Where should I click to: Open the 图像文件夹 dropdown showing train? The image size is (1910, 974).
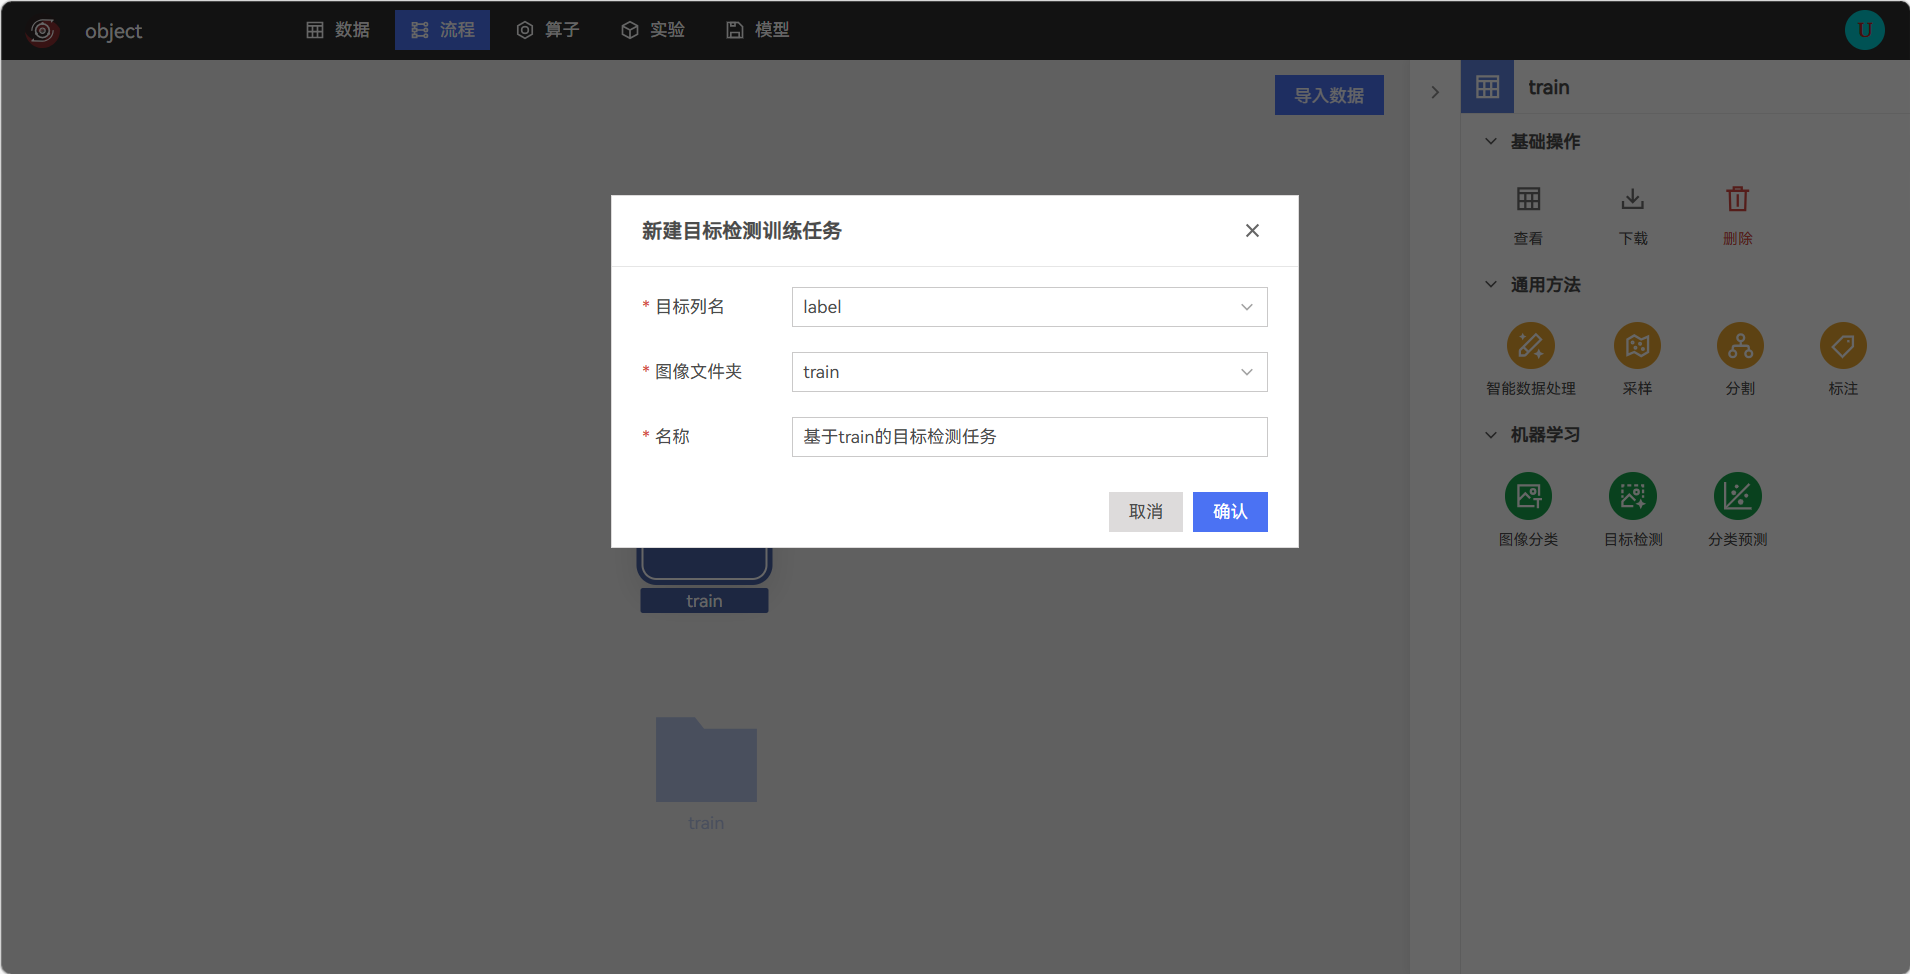coord(1029,372)
